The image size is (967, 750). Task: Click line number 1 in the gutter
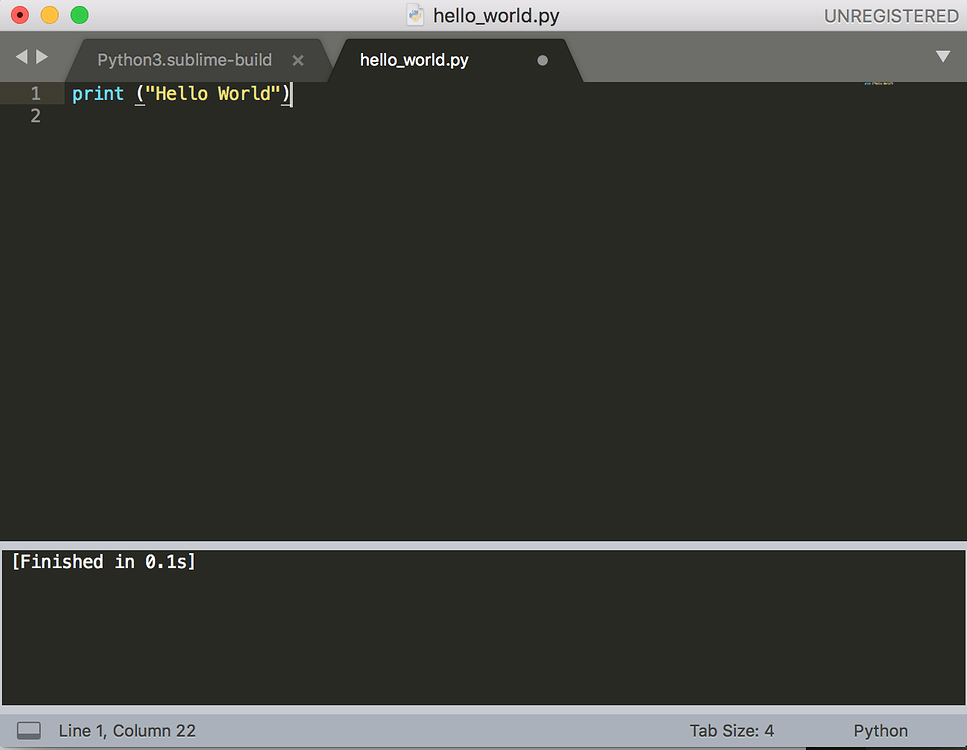tap(35, 93)
